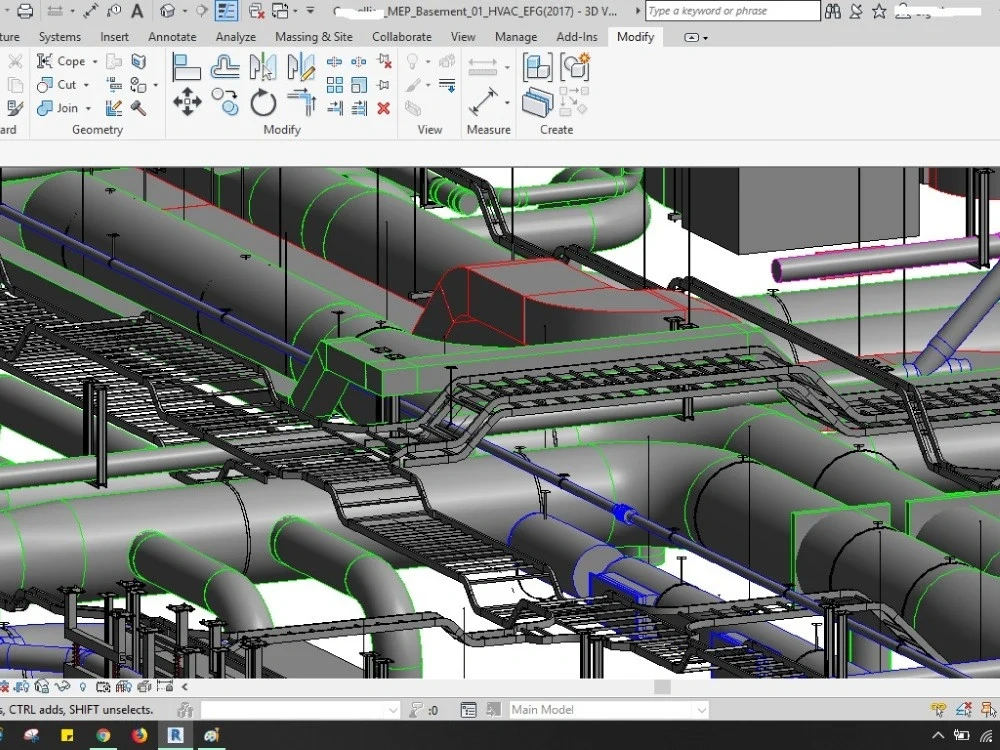The height and width of the screenshot is (750, 1000).
Task: Toggle ribbon minimize button beside Modify tab
Action: [691, 38]
